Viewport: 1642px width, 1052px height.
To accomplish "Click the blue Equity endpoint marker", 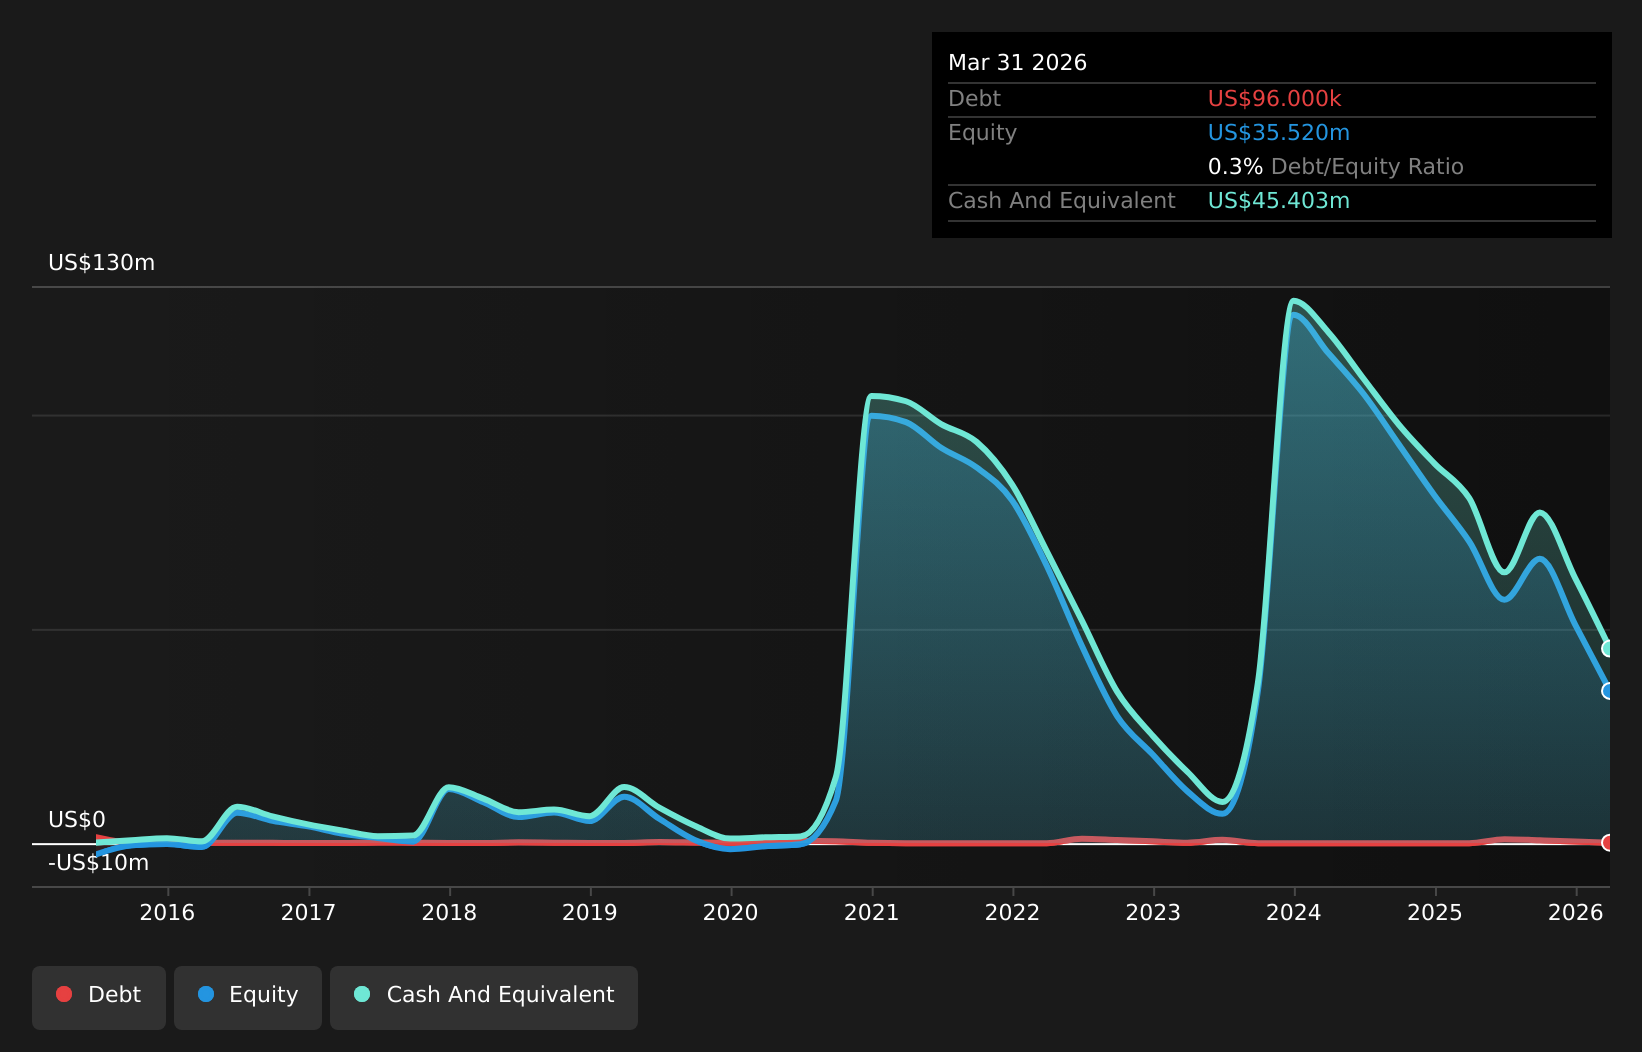I will [x=1608, y=691].
